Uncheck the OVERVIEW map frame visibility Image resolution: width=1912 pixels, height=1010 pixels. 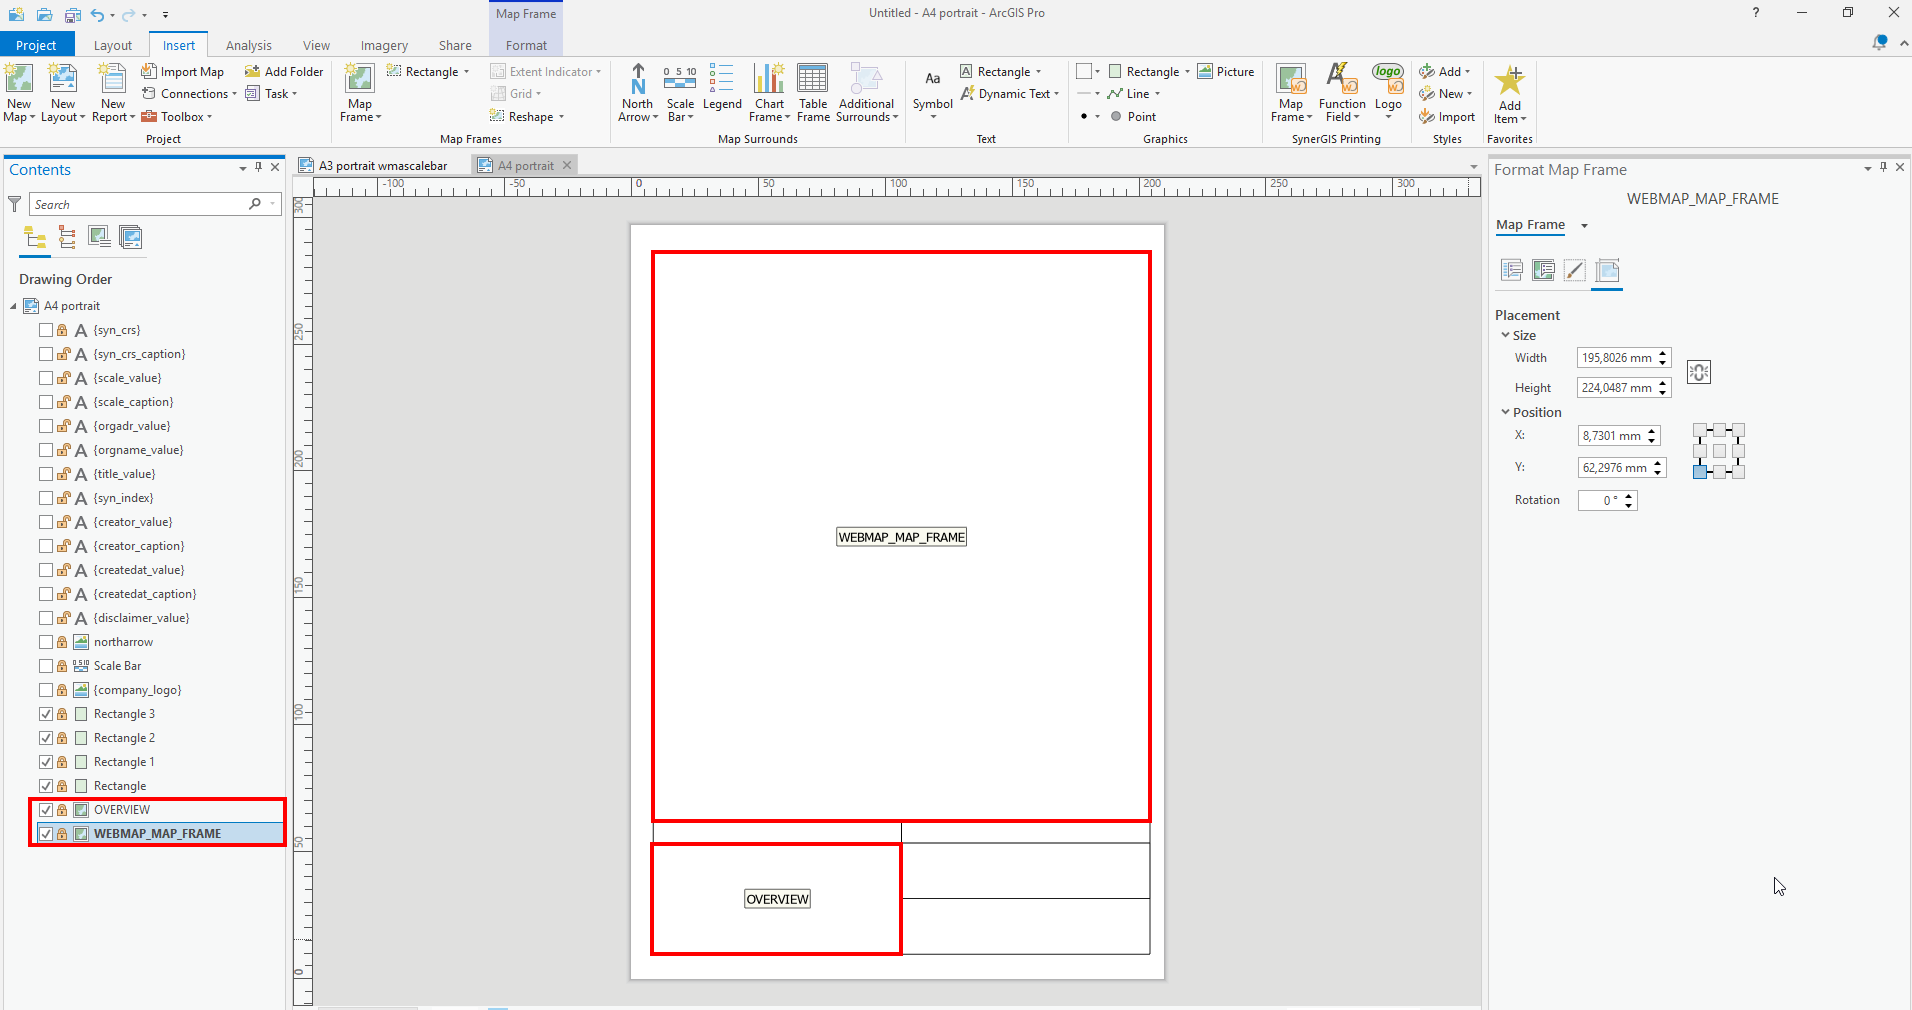point(46,810)
